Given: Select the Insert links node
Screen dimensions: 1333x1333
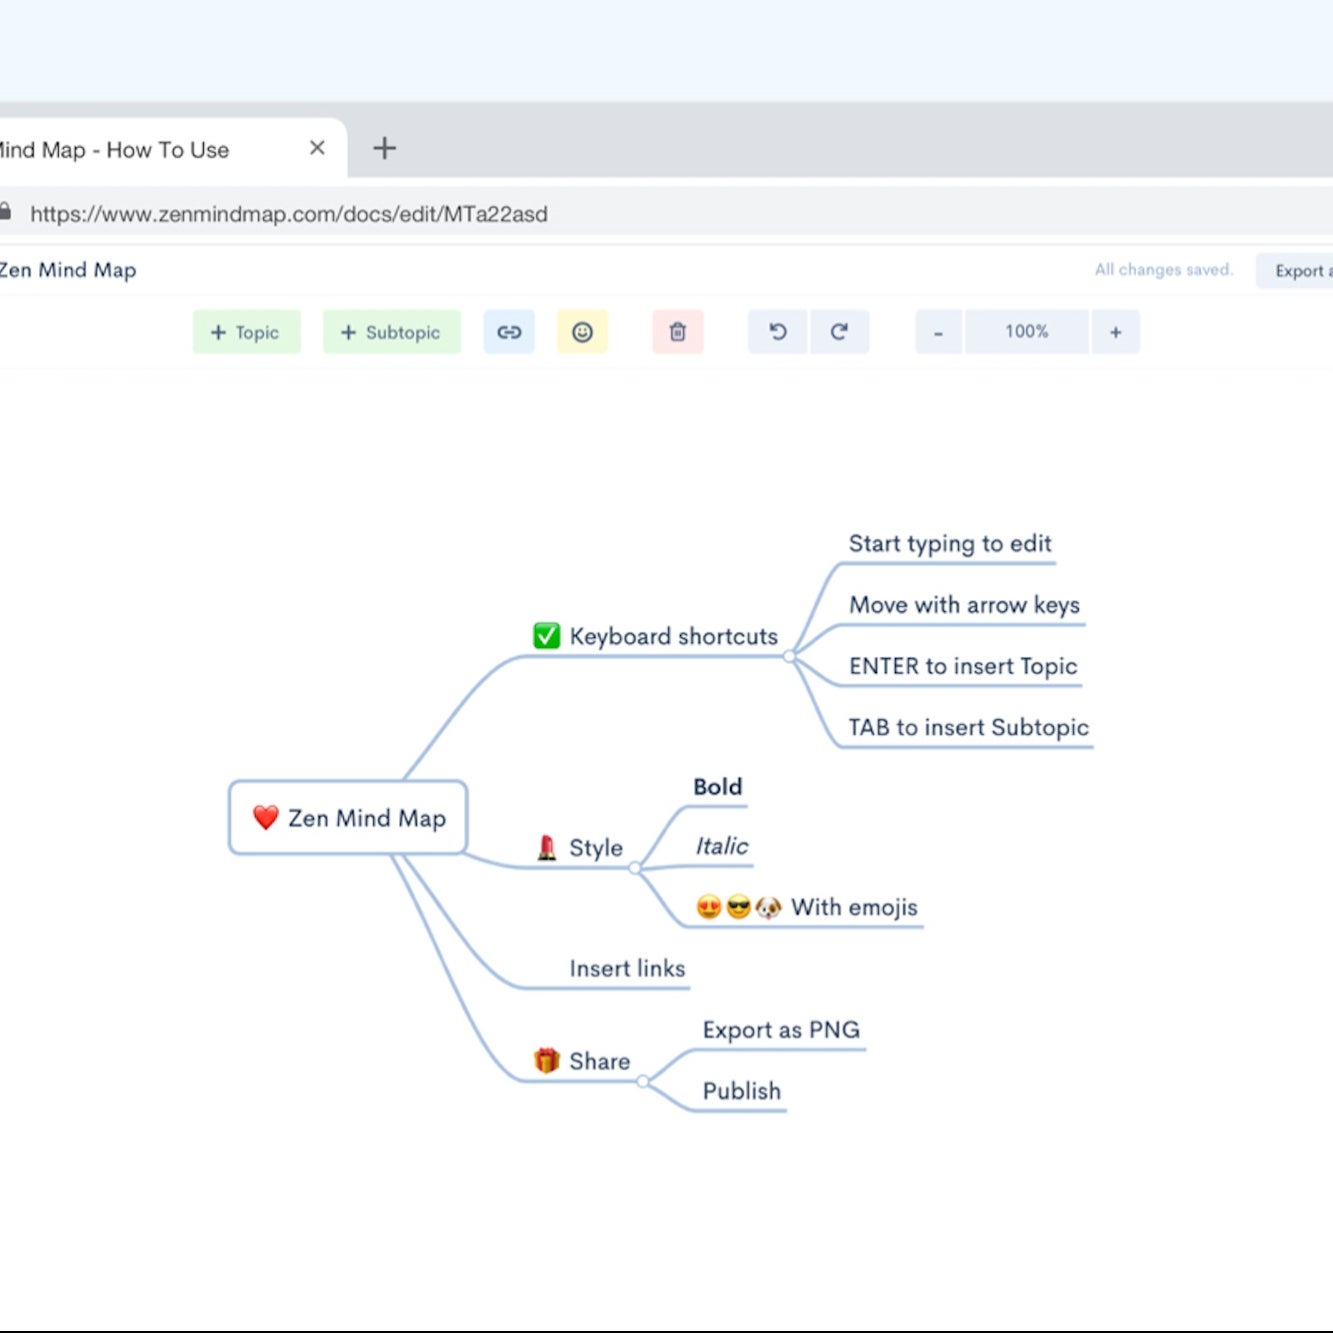Looking at the screenshot, I should click(x=627, y=969).
